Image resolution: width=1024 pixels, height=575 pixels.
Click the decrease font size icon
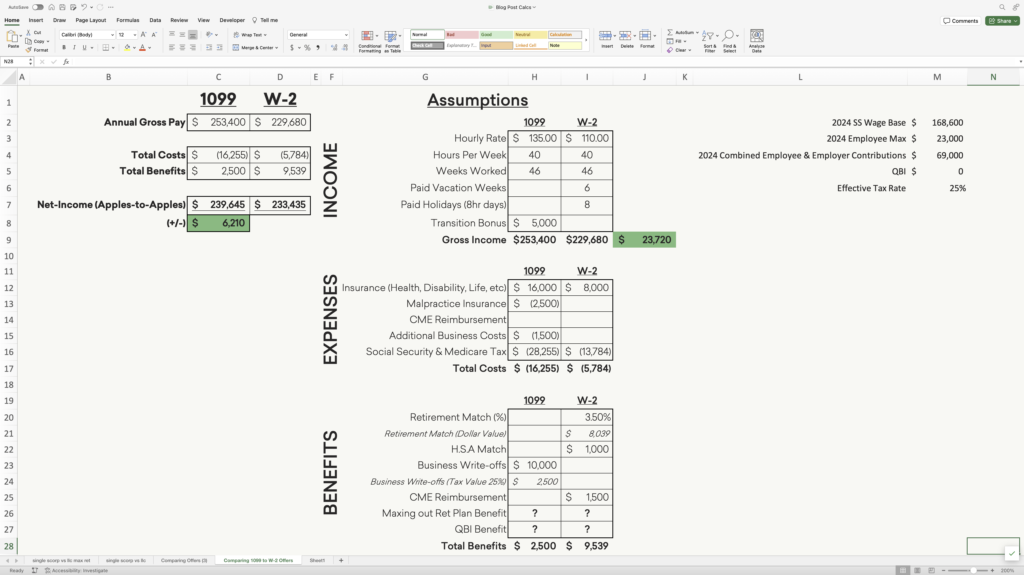tap(154, 35)
